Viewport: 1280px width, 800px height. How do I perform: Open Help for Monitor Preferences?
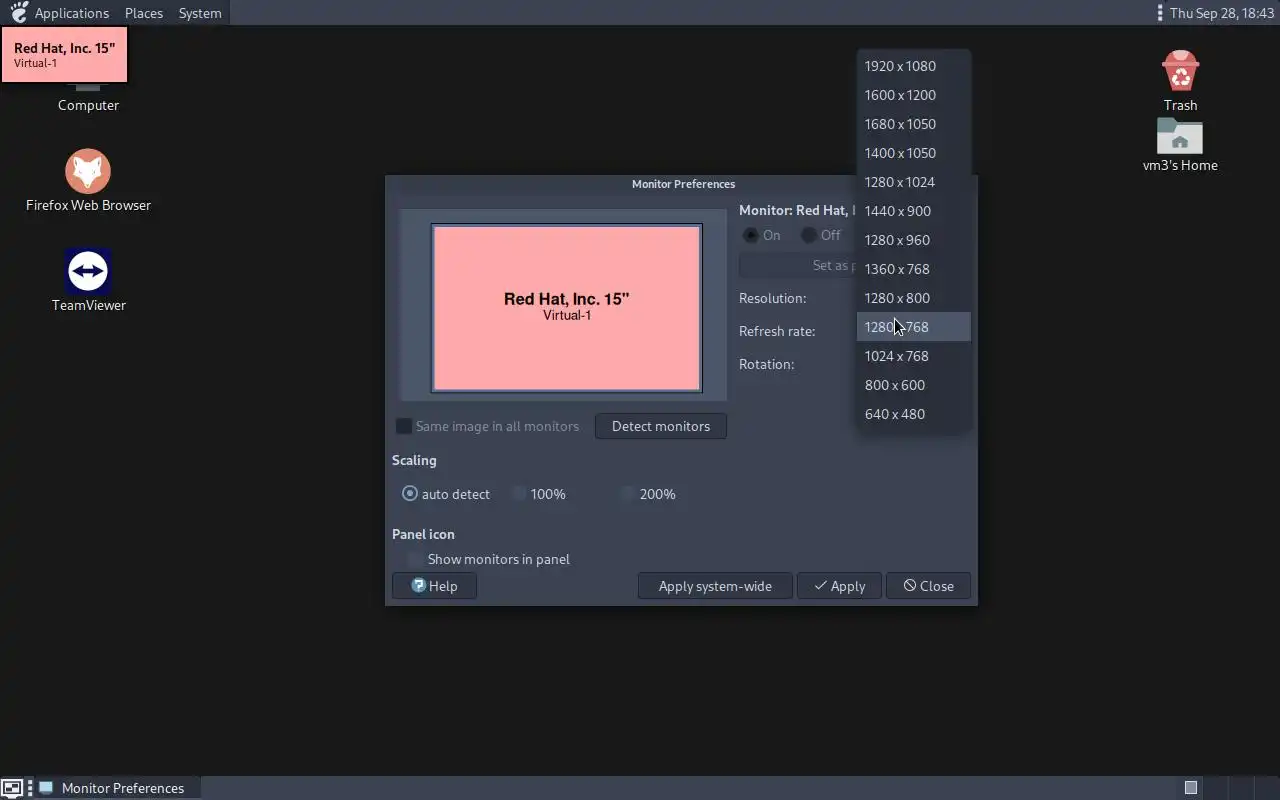point(434,586)
